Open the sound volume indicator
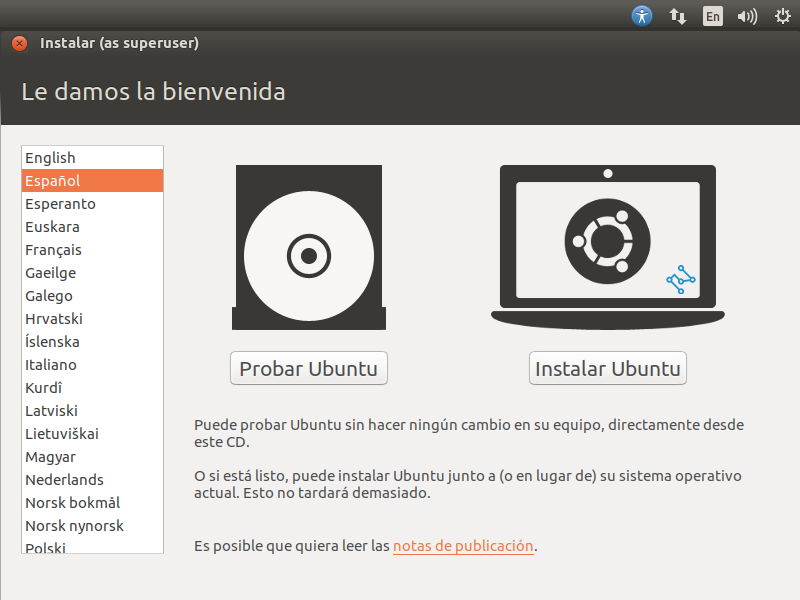Viewport: 800px width, 600px height. [x=747, y=16]
